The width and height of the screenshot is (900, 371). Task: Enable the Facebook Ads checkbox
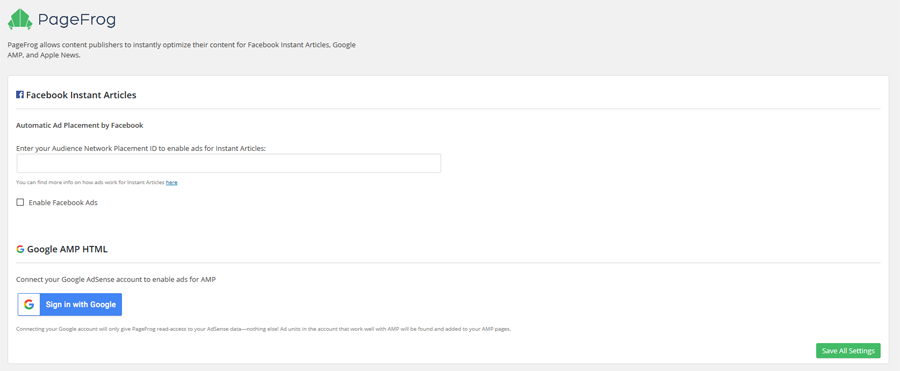(x=20, y=202)
